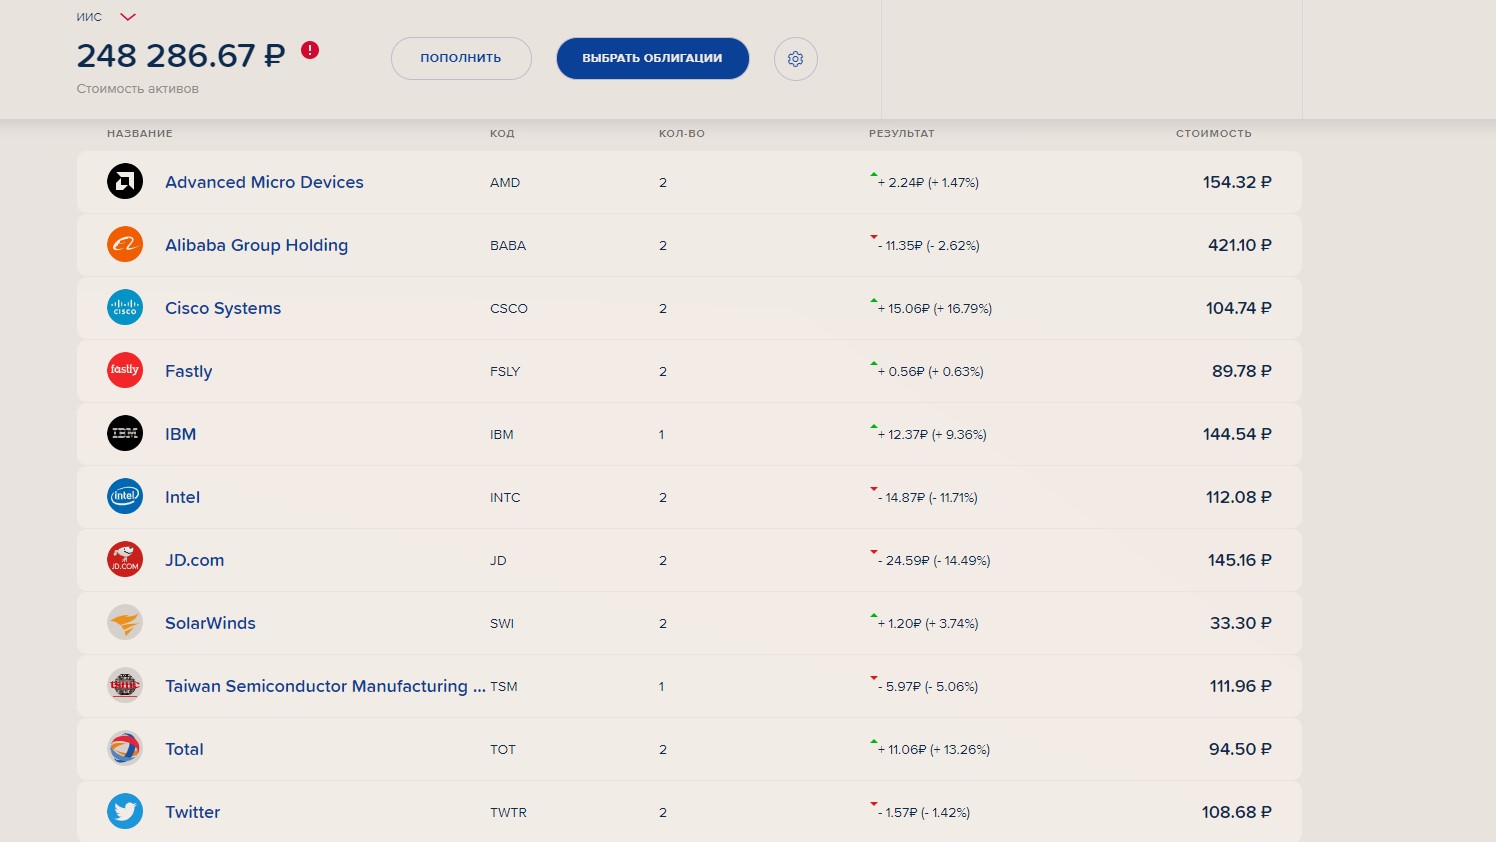Click the 144.54 ₽ value for IBM

tap(1237, 434)
